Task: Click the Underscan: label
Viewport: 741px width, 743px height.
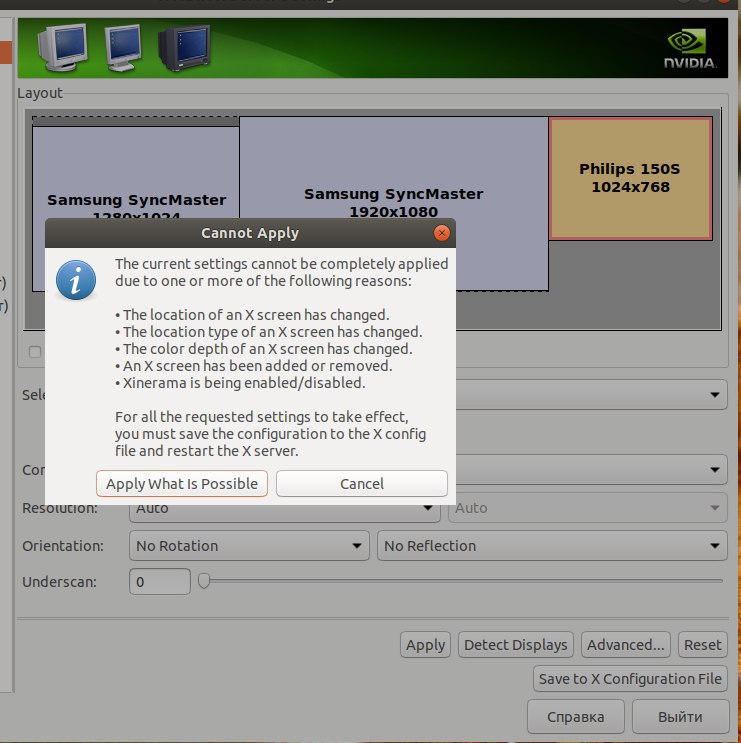Action: pyautogui.click(x=59, y=581)
